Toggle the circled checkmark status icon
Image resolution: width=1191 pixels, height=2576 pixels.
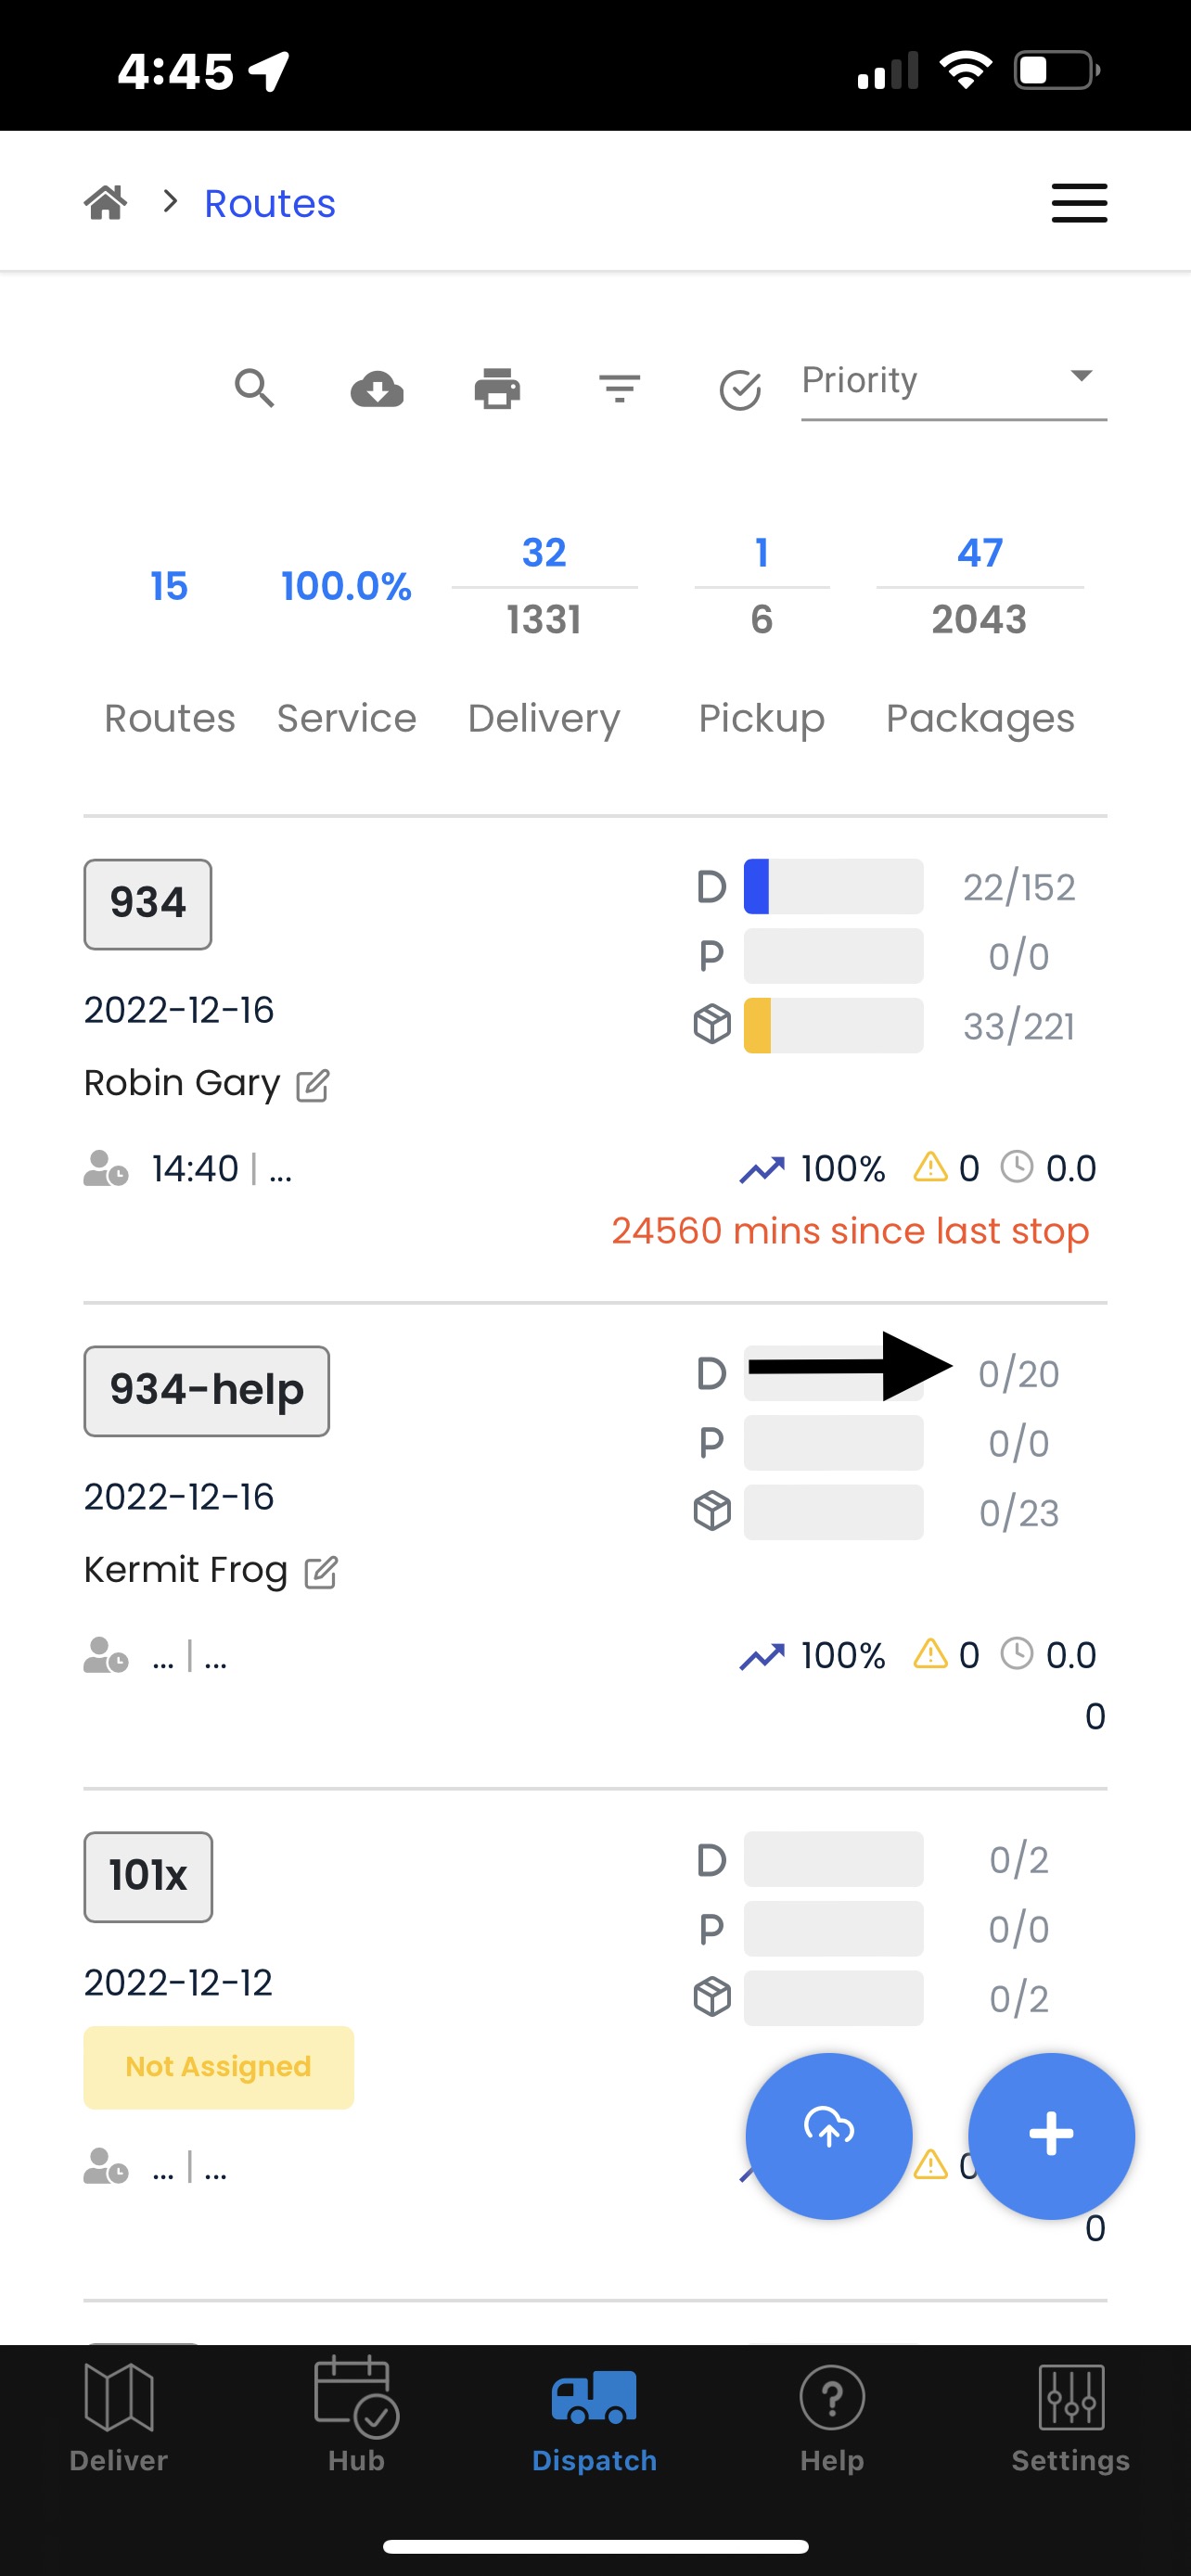pos(741,390)
